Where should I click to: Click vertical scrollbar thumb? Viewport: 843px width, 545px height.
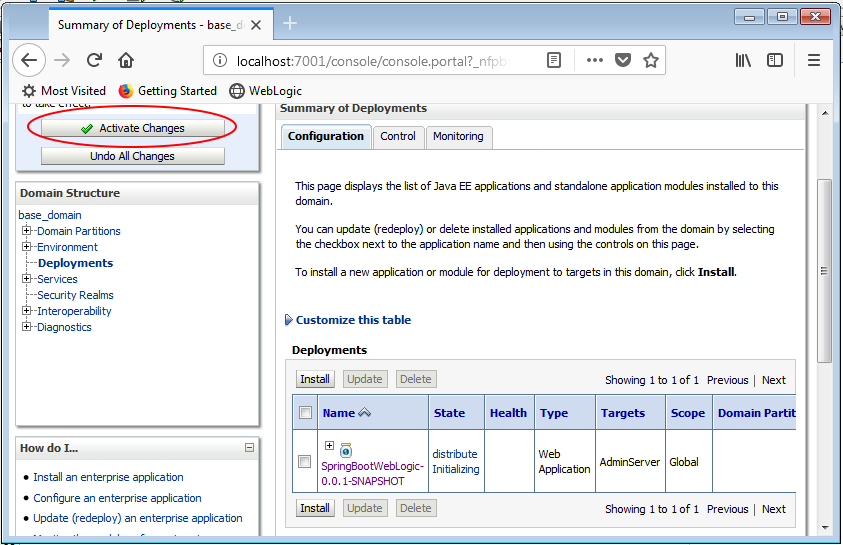pyautogui.click(x=824, y=271)
